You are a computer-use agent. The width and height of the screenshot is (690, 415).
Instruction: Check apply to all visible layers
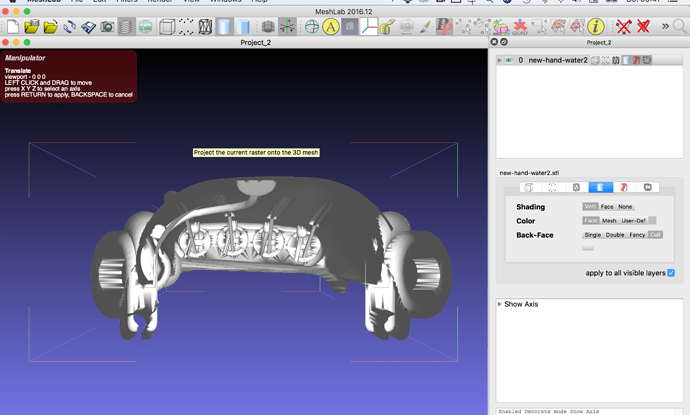pyautogui.click(x=671, y=273)
